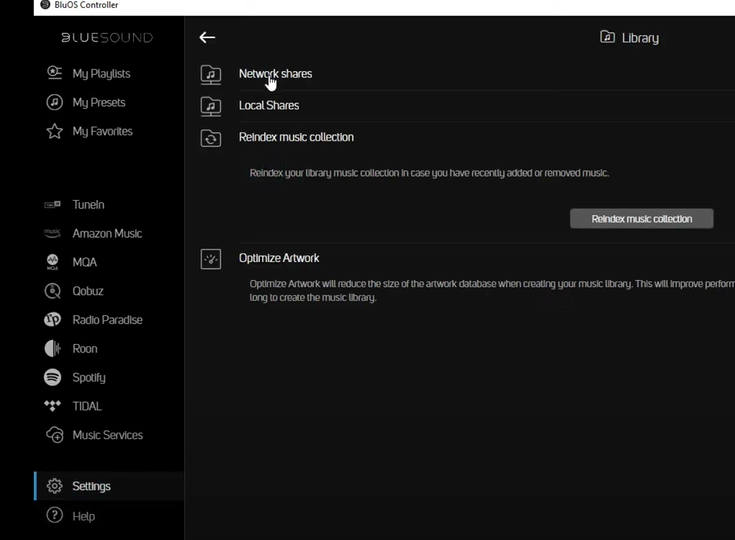Click the Help question mark icon
The width and height of the screenshot is (735, 540).
tap(54, 515)
